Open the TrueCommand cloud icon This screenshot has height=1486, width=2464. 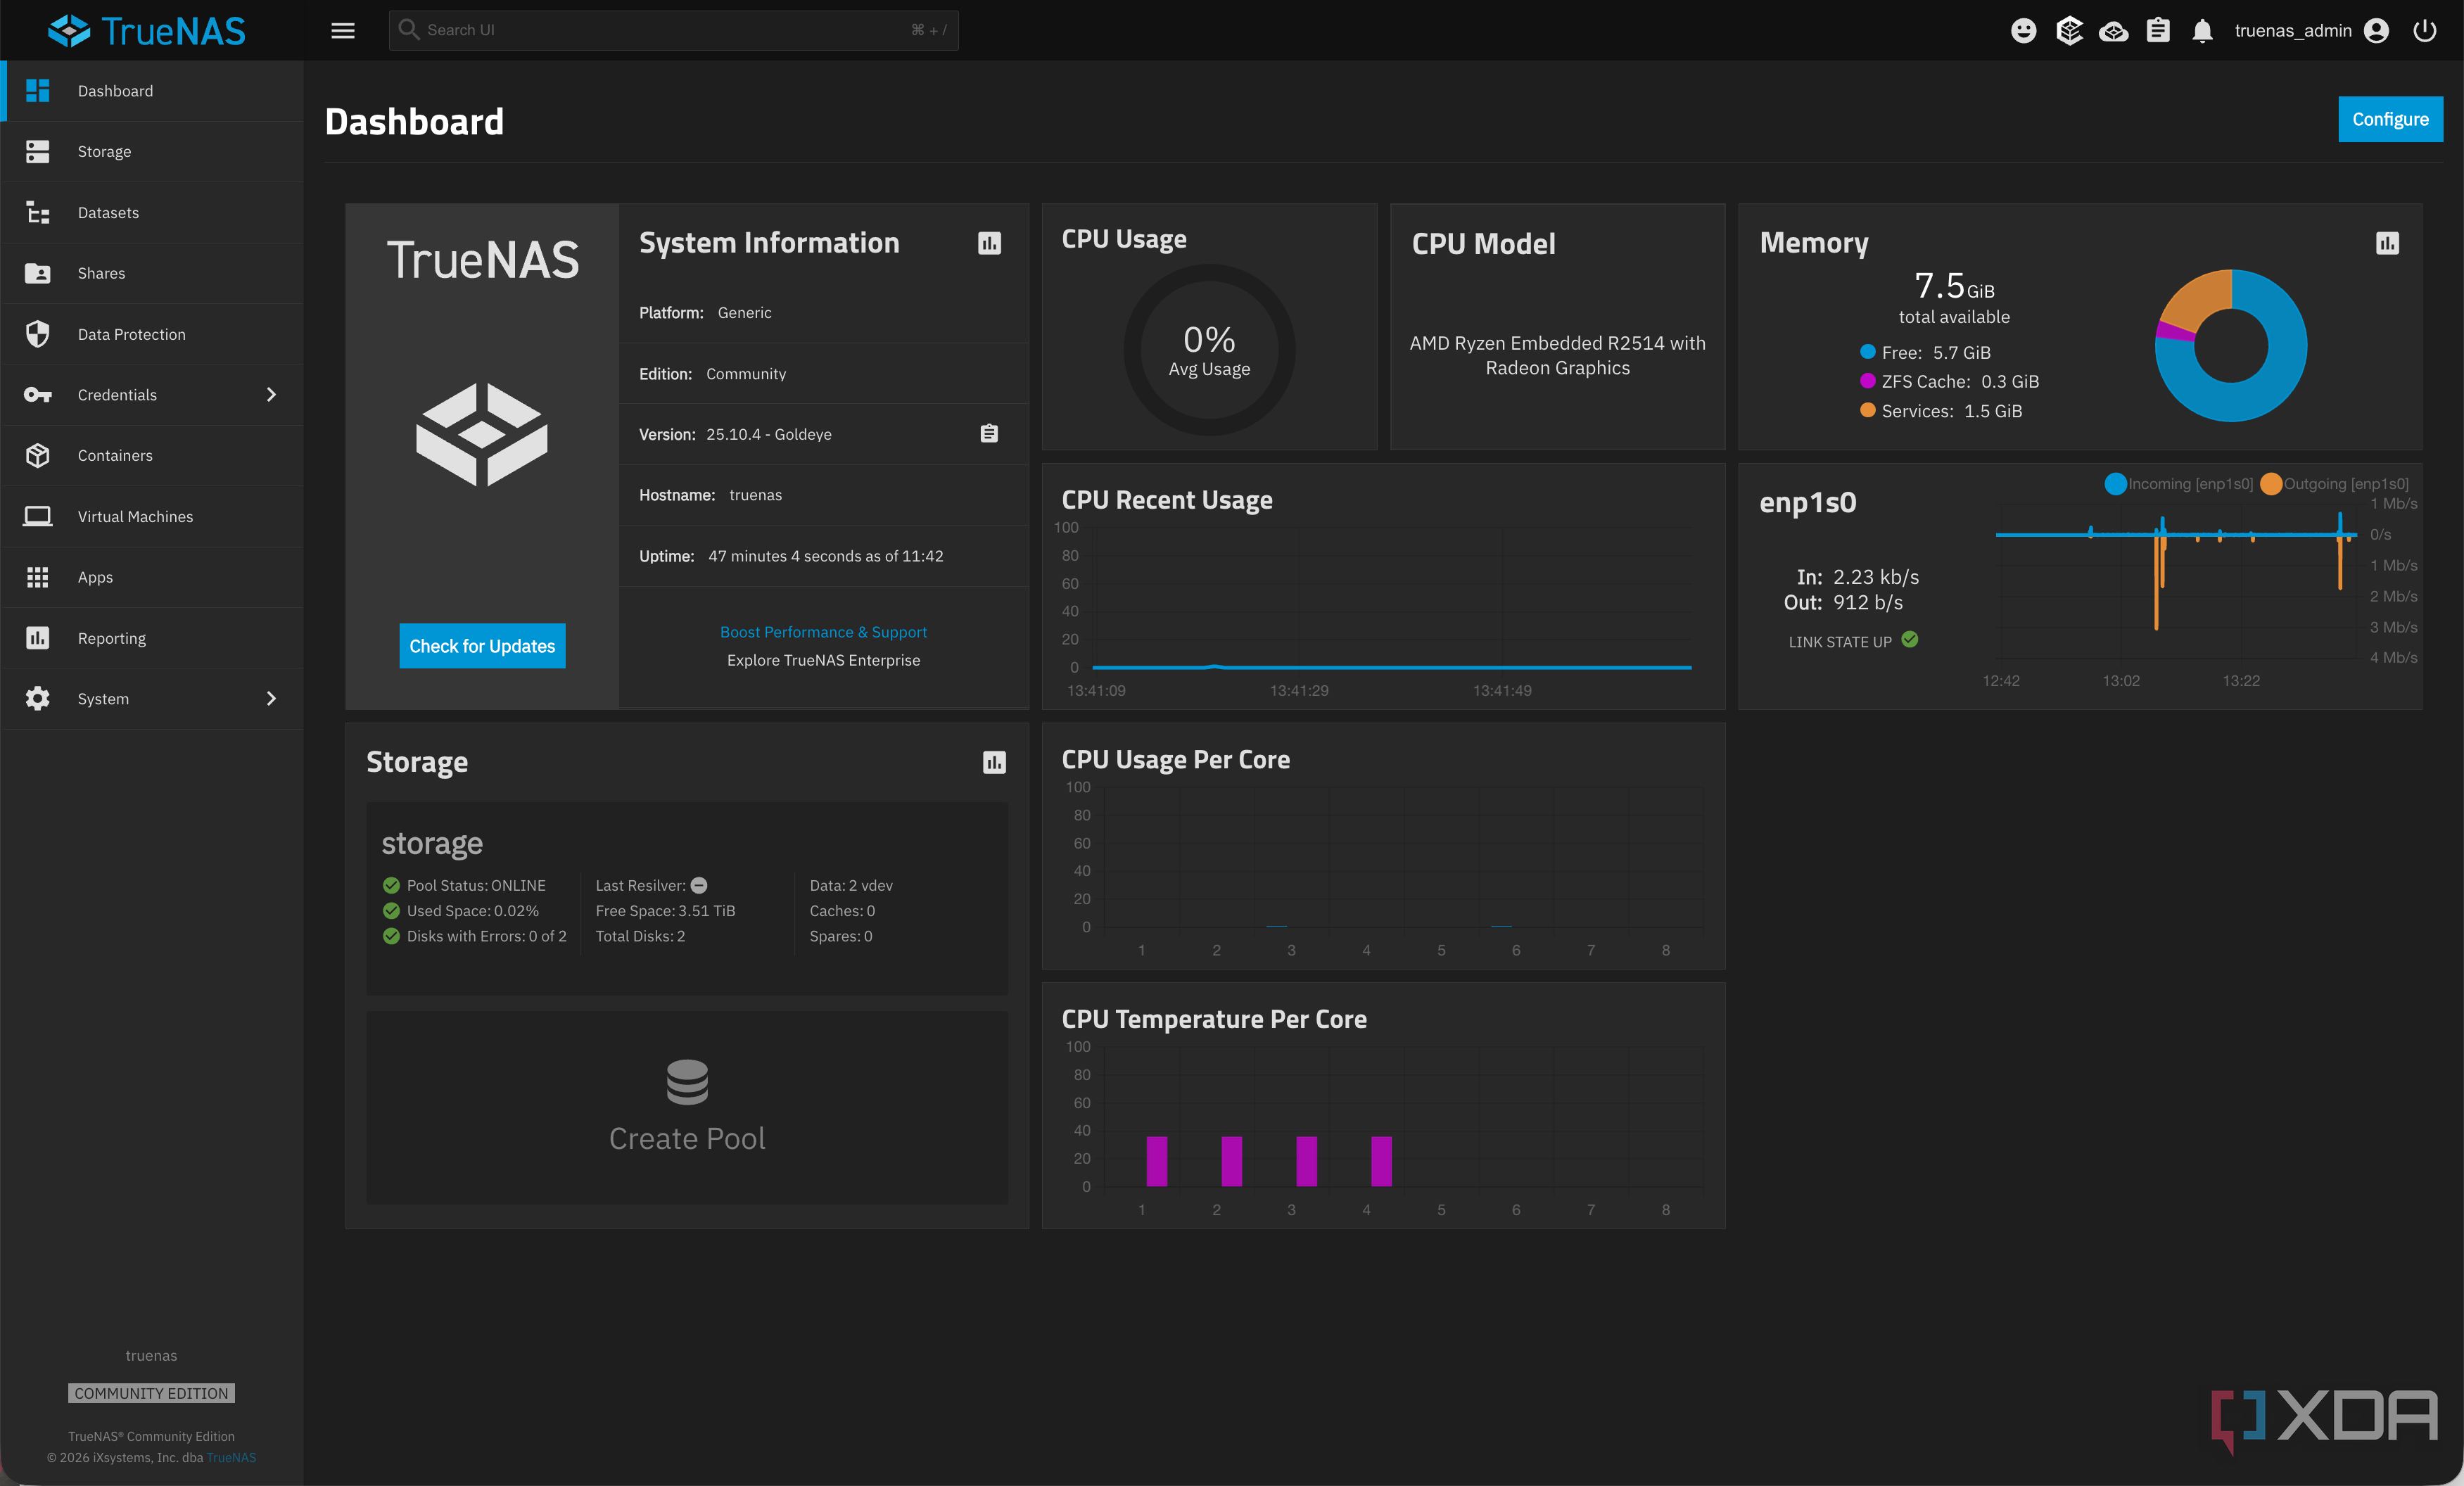(x=2113, y=31)
